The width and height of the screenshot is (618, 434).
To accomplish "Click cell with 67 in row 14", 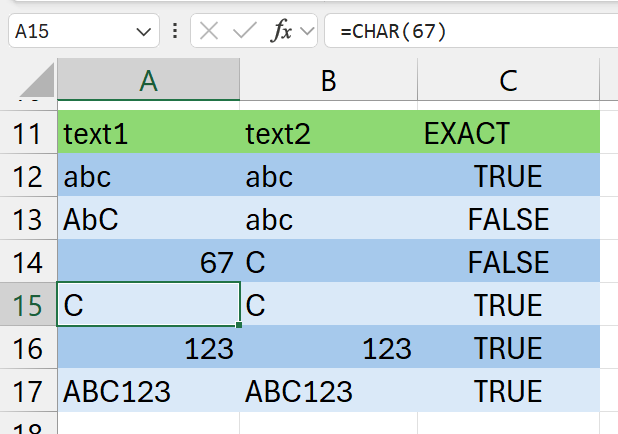I will (x=148, y=262).
